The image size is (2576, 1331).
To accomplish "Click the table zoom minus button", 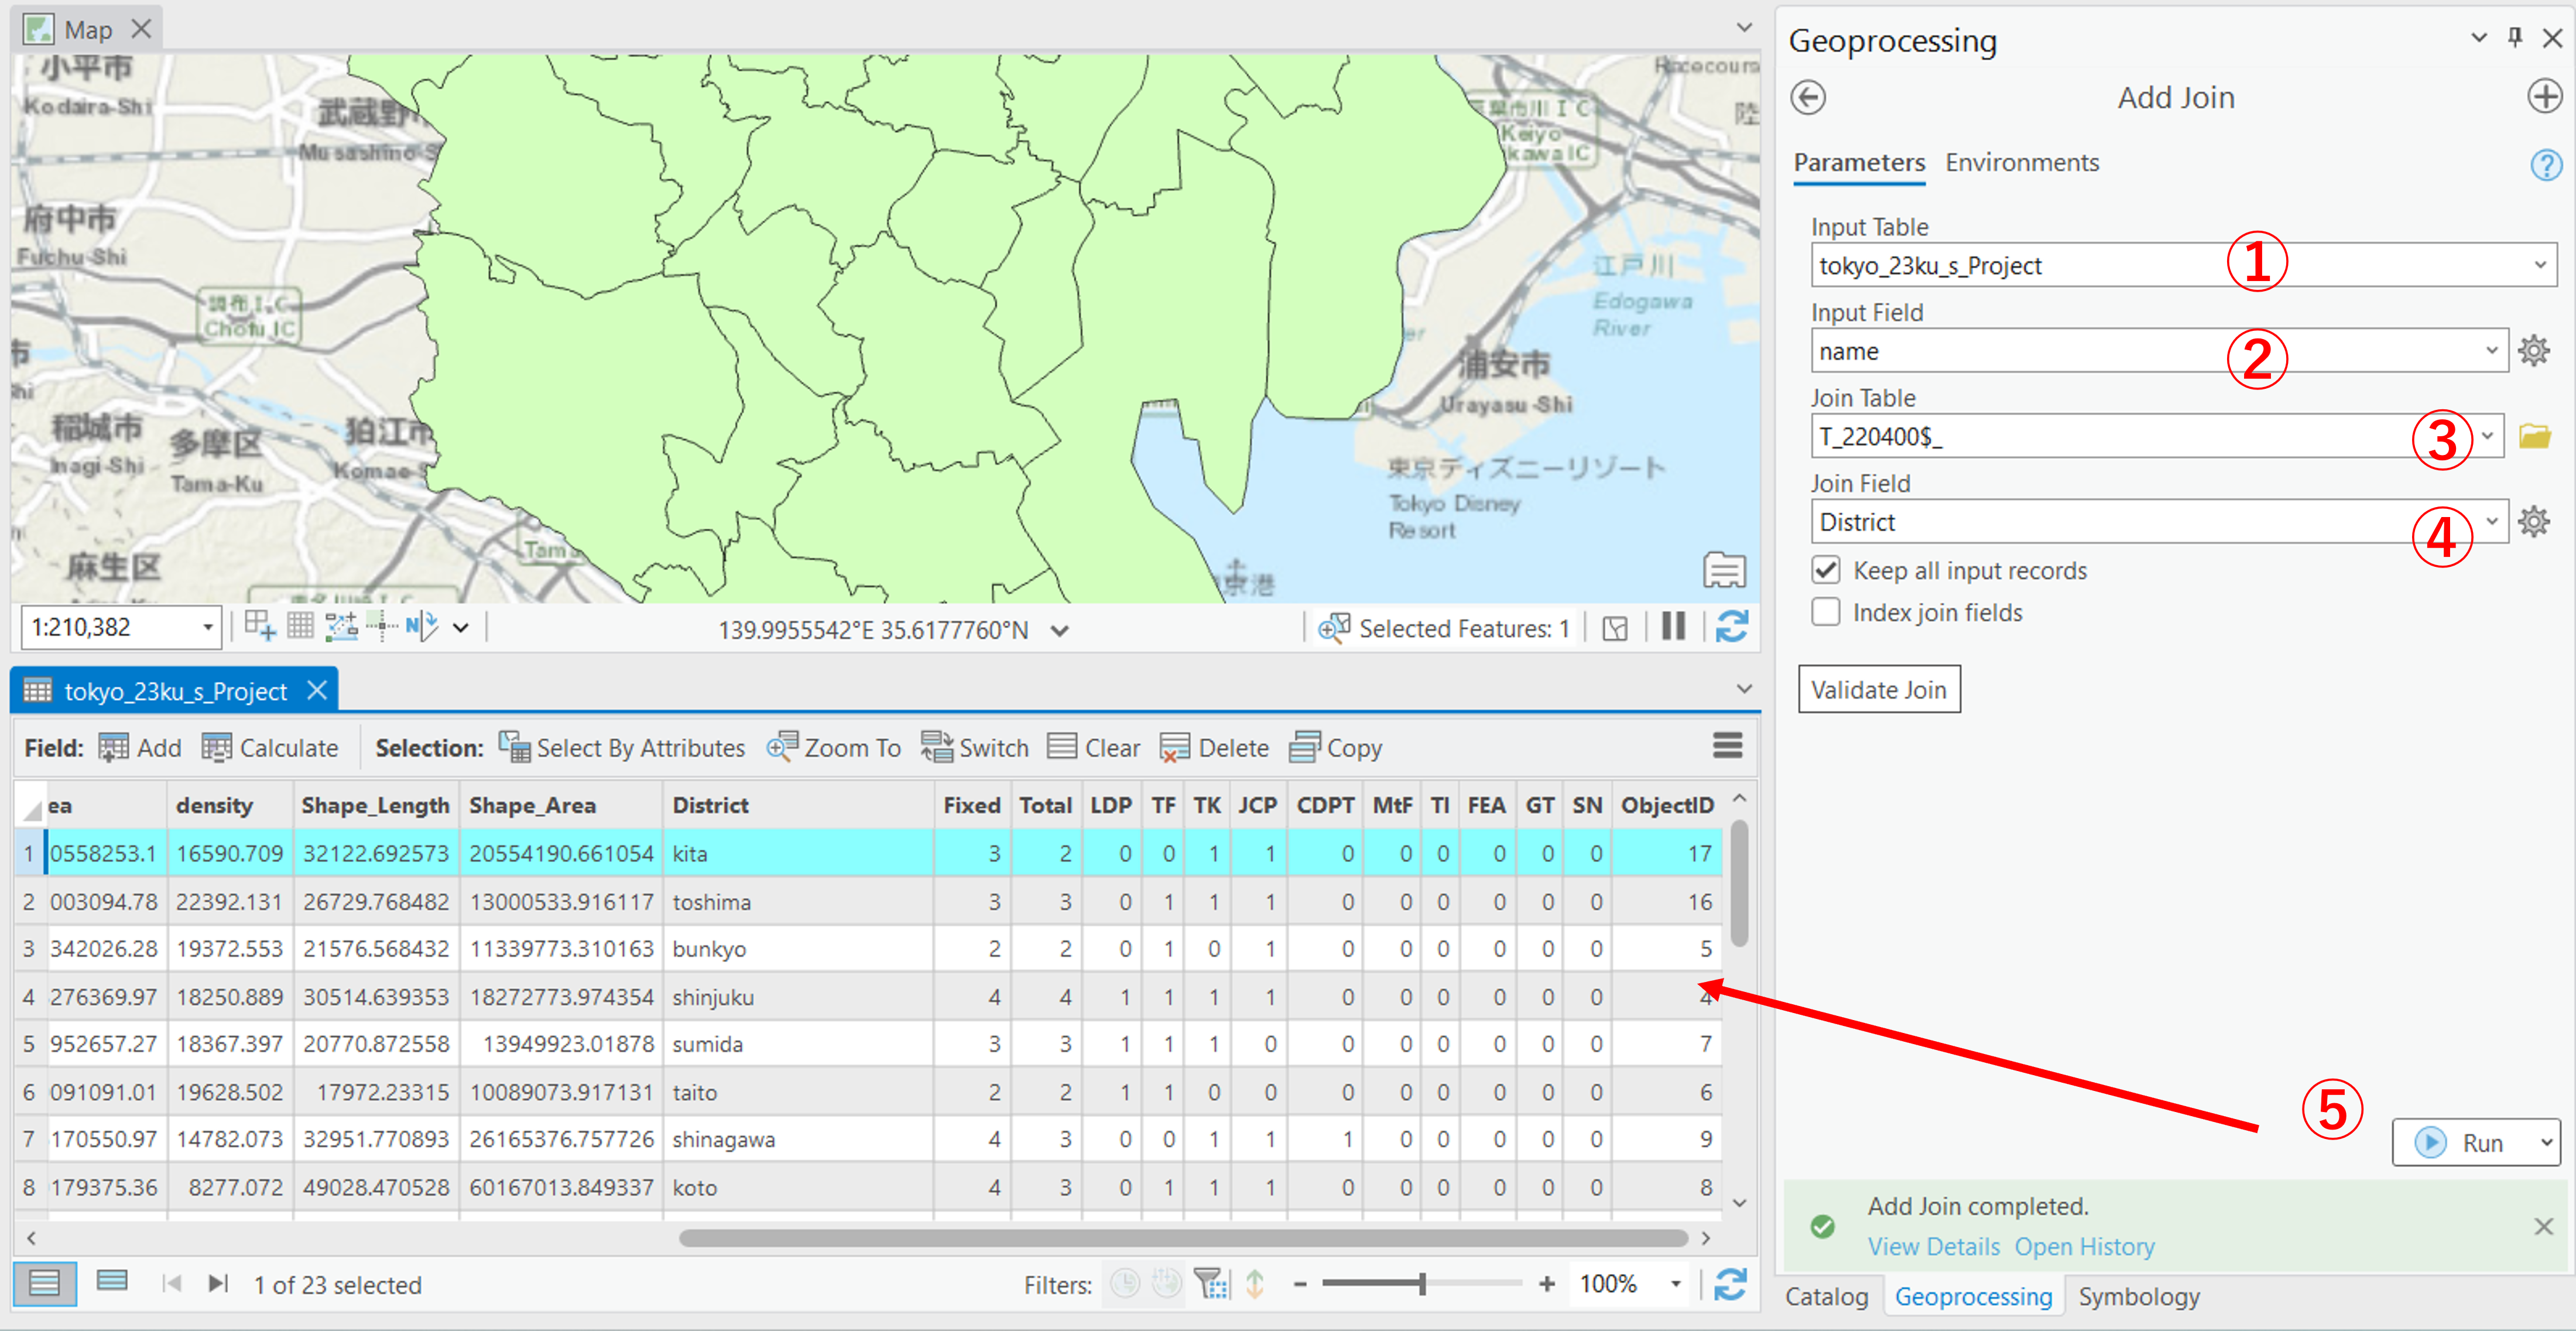I will pyautogui.click(x=1300, y=1284).
